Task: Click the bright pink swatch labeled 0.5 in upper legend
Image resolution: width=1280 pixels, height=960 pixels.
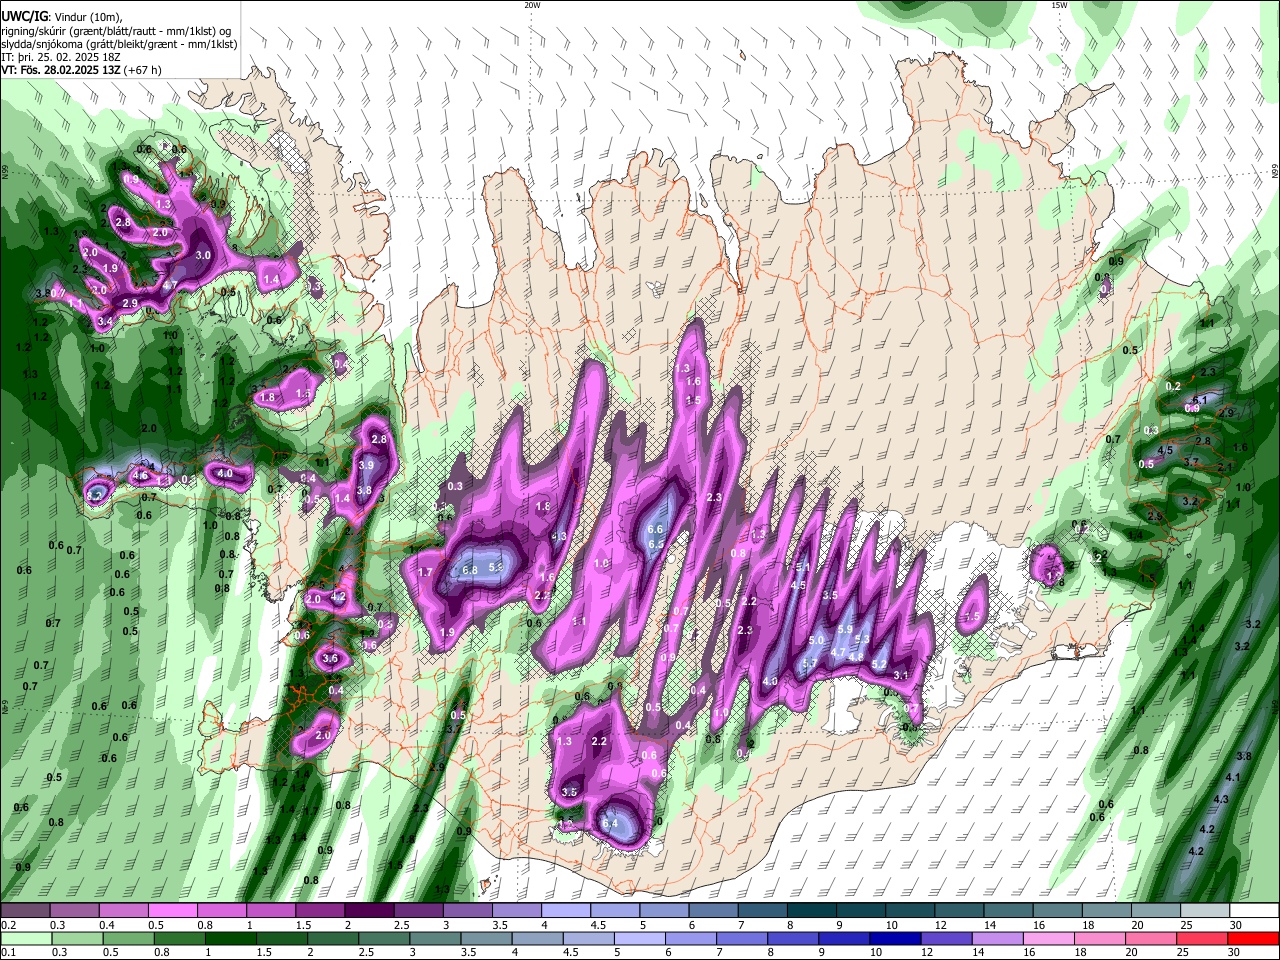Action: click(x=172, y=911)
